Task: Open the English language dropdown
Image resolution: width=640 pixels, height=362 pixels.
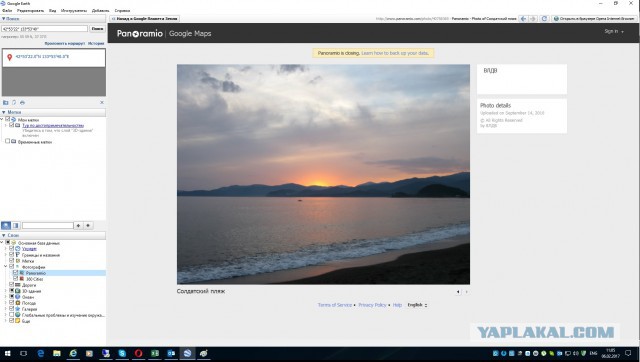Action: [x=417, y=305]
